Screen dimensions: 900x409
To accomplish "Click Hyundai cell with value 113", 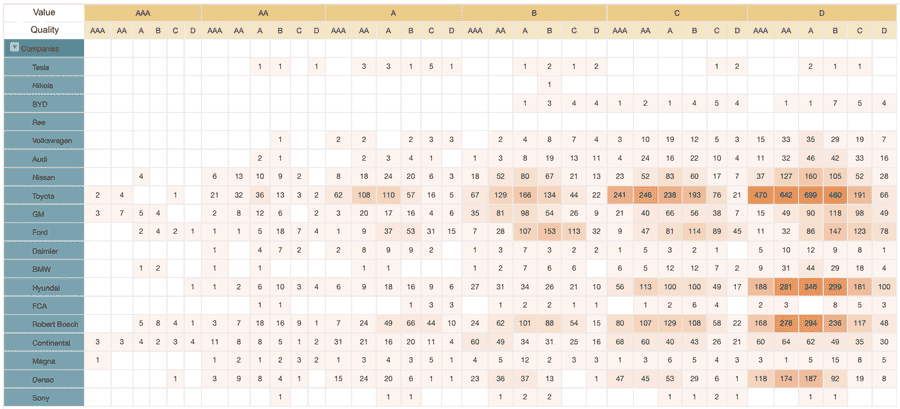I will tap(646, 287).
